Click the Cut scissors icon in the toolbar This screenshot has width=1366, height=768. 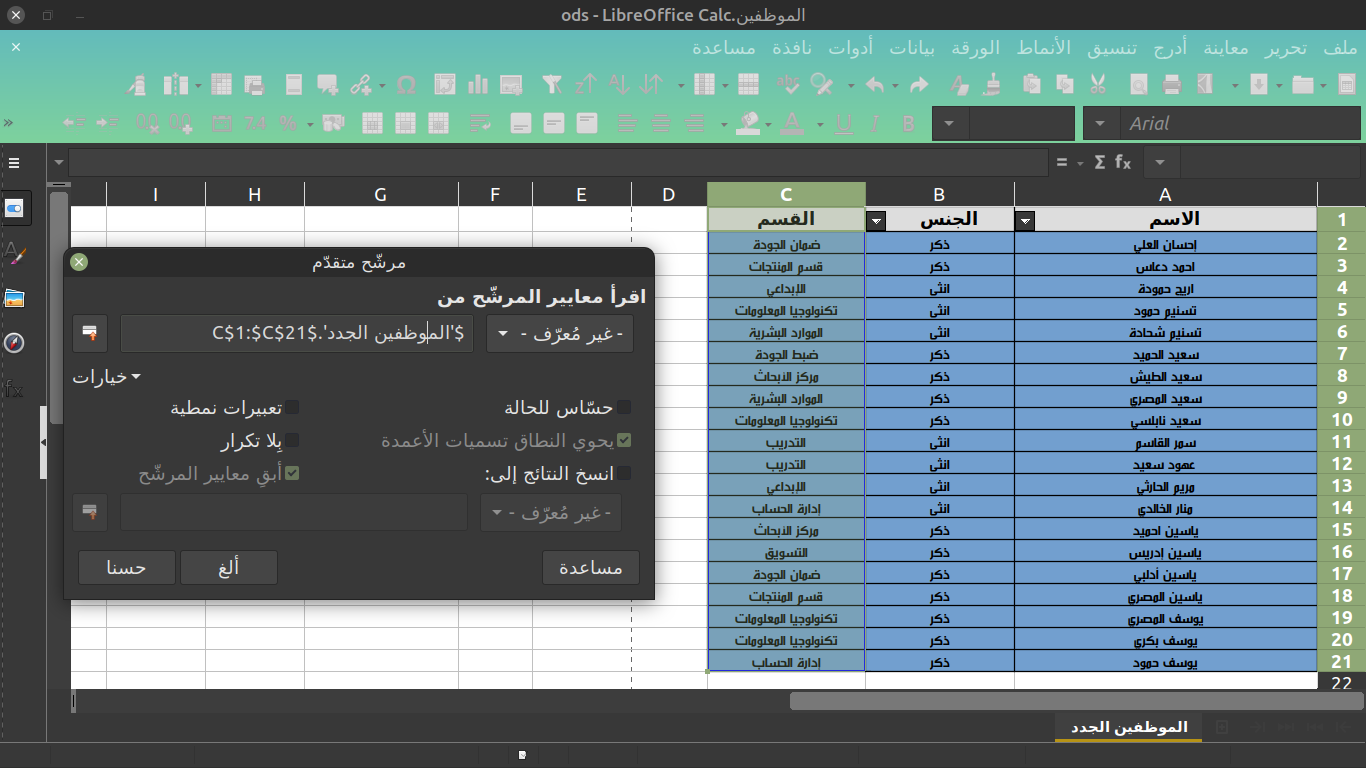[1098, 85]
